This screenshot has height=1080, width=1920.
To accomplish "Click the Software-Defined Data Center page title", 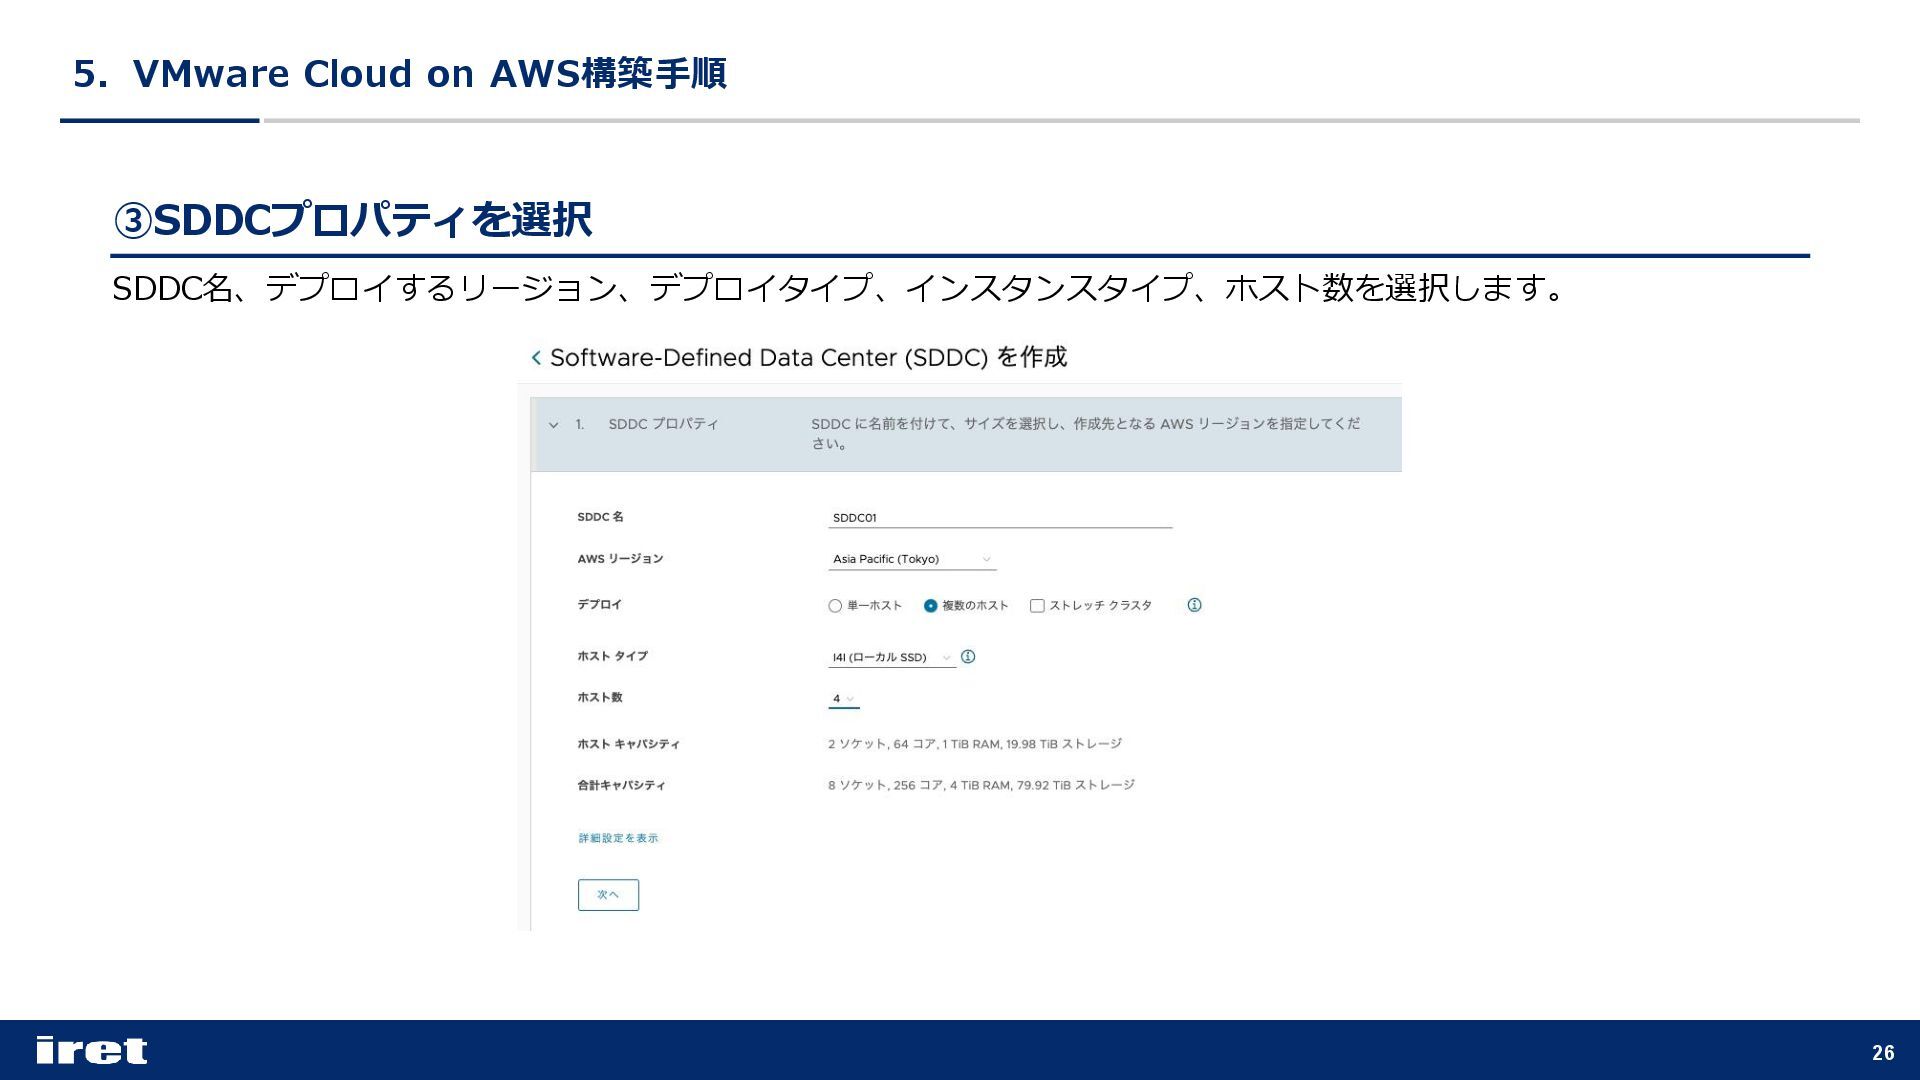I will point(808,358).
